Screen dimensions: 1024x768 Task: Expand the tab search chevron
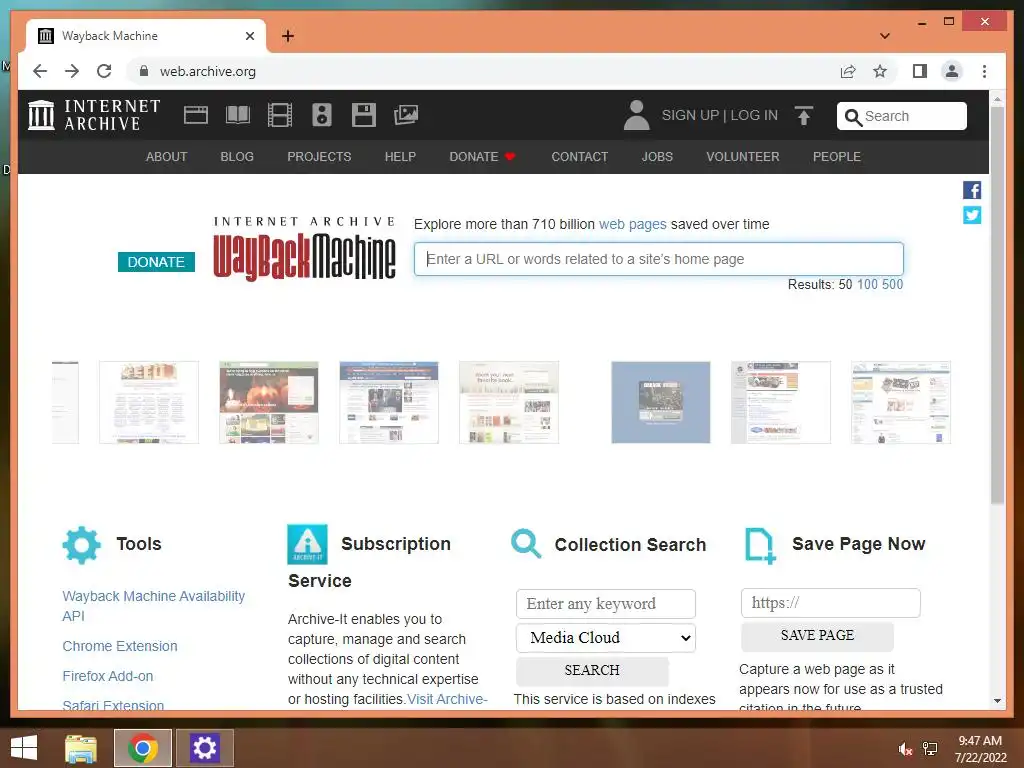click(885, 36)
